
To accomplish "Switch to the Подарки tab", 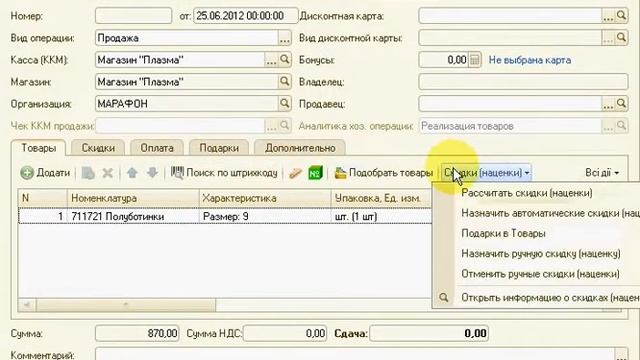I will (219, 148).
